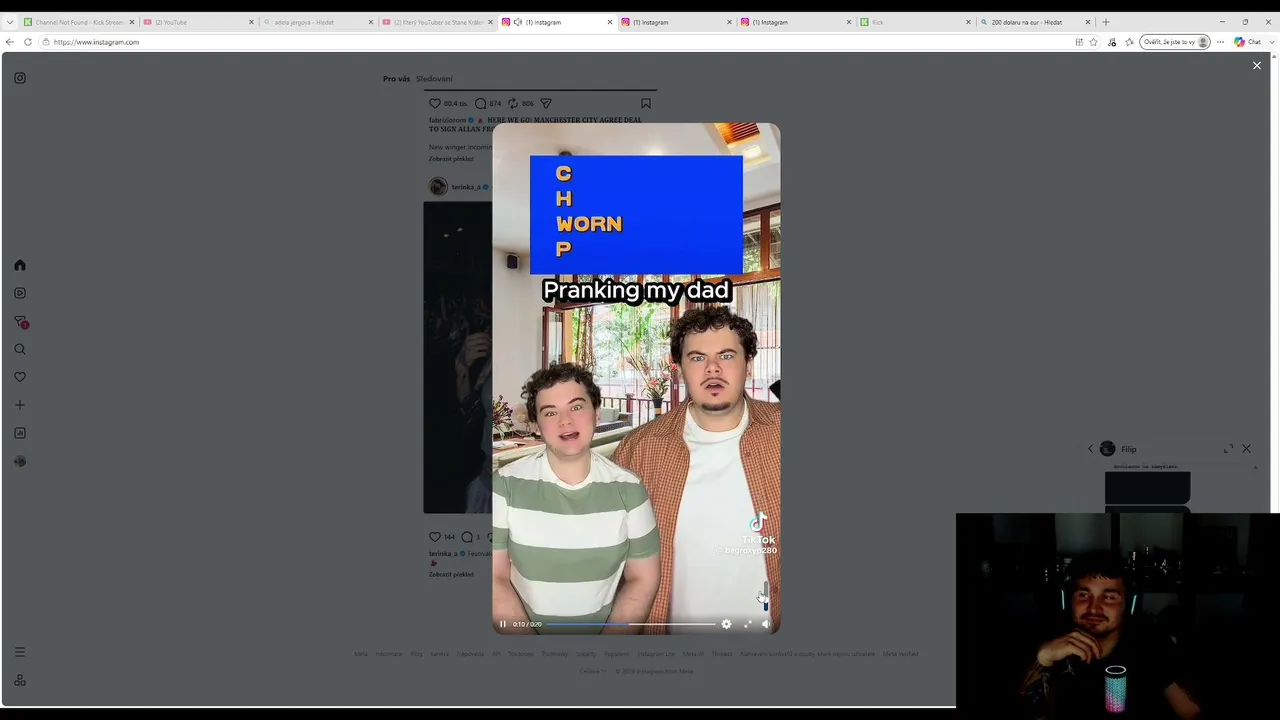Image resolution: width=1280 pixels, height=720 pixels.
Task: Open the browser settings and more menu
Action: point(1220,42)
